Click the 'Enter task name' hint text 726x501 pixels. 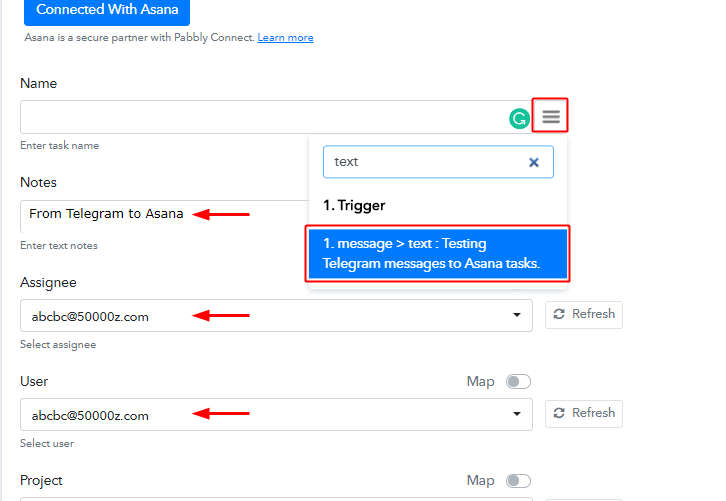(x=60, y=145)
